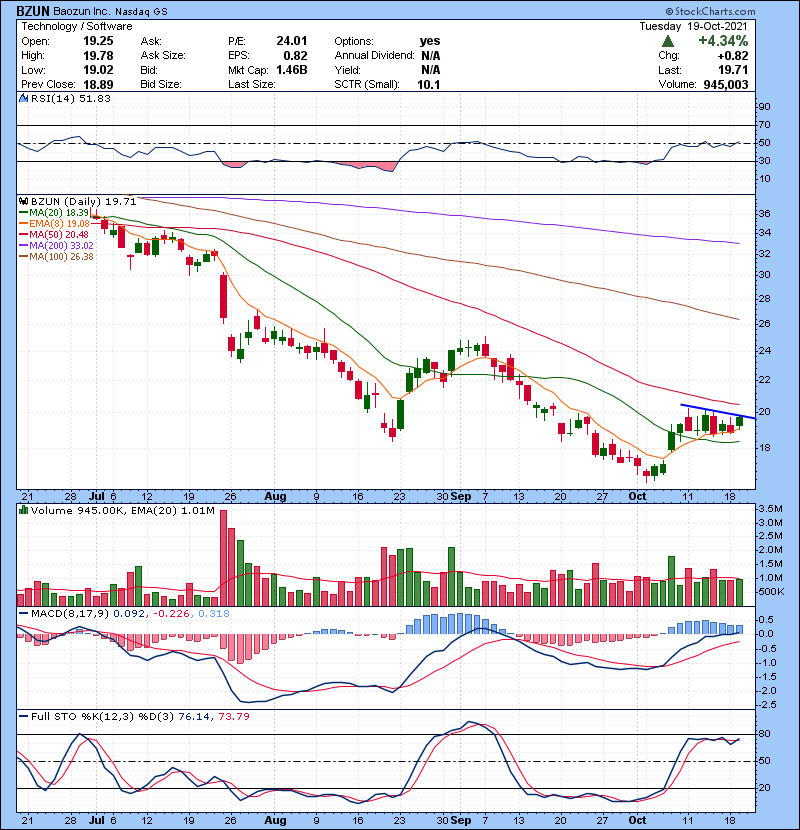Click the Yield: label
Image resolution: width=800 pixels, height=830 pixels.
[347, 70]
